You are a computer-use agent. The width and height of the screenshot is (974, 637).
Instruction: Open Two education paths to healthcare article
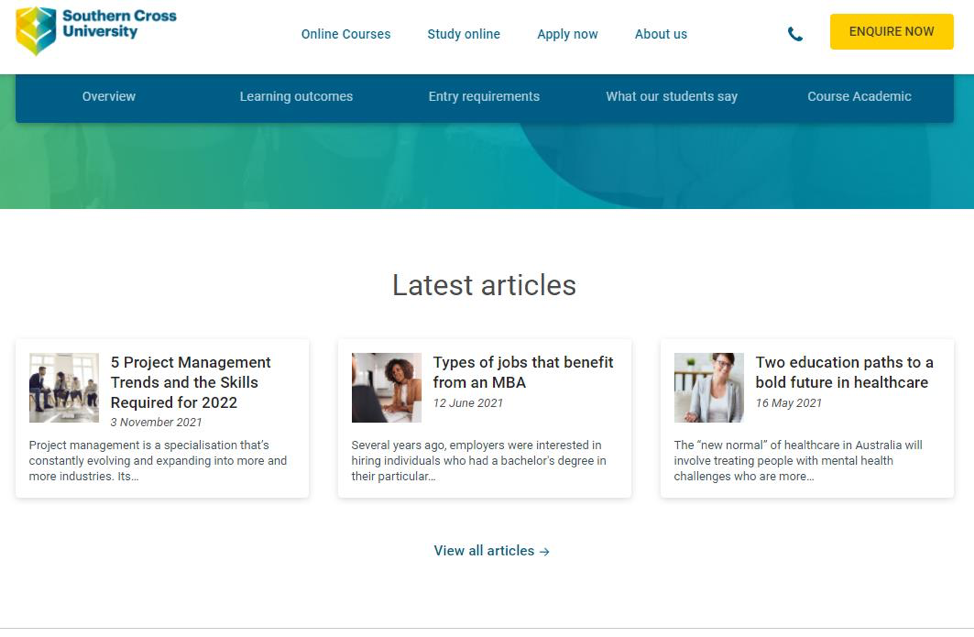coord(844,372)
